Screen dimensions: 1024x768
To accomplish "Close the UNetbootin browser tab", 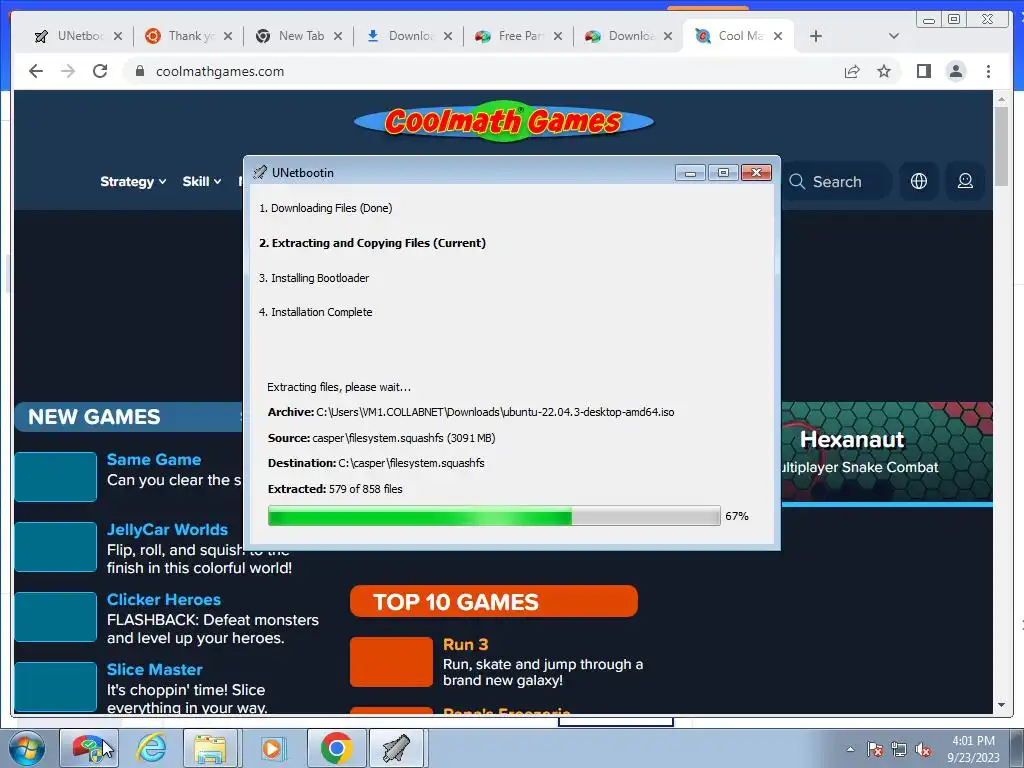I will [x=118, y=36].
